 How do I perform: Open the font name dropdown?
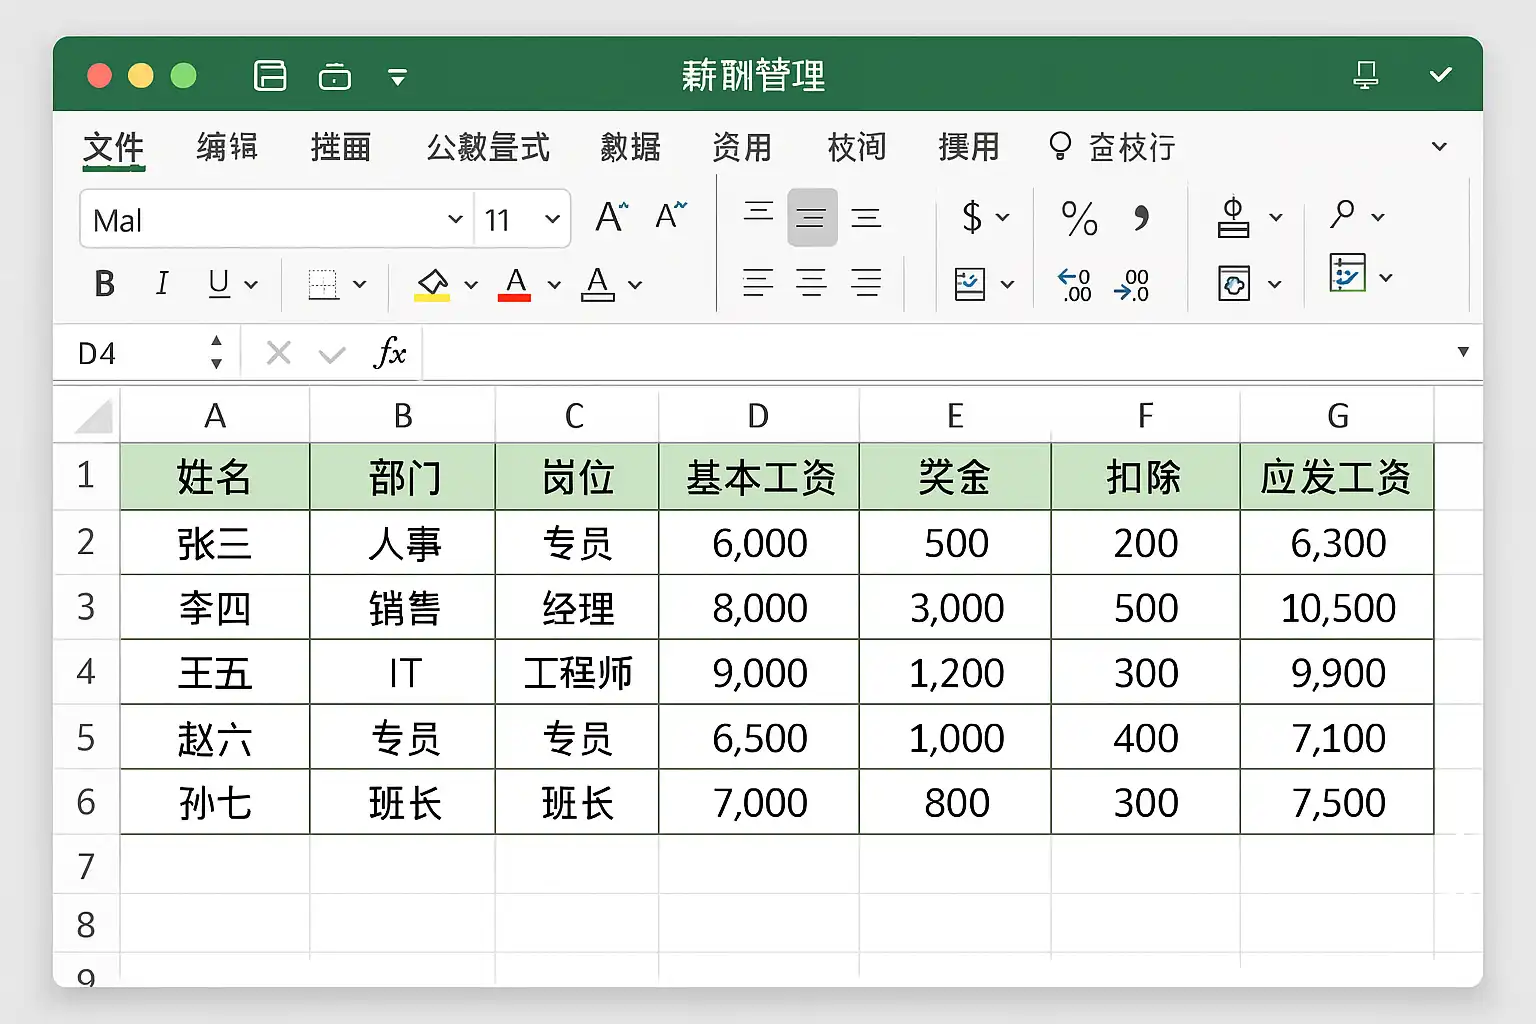click(x=455, y=219)
